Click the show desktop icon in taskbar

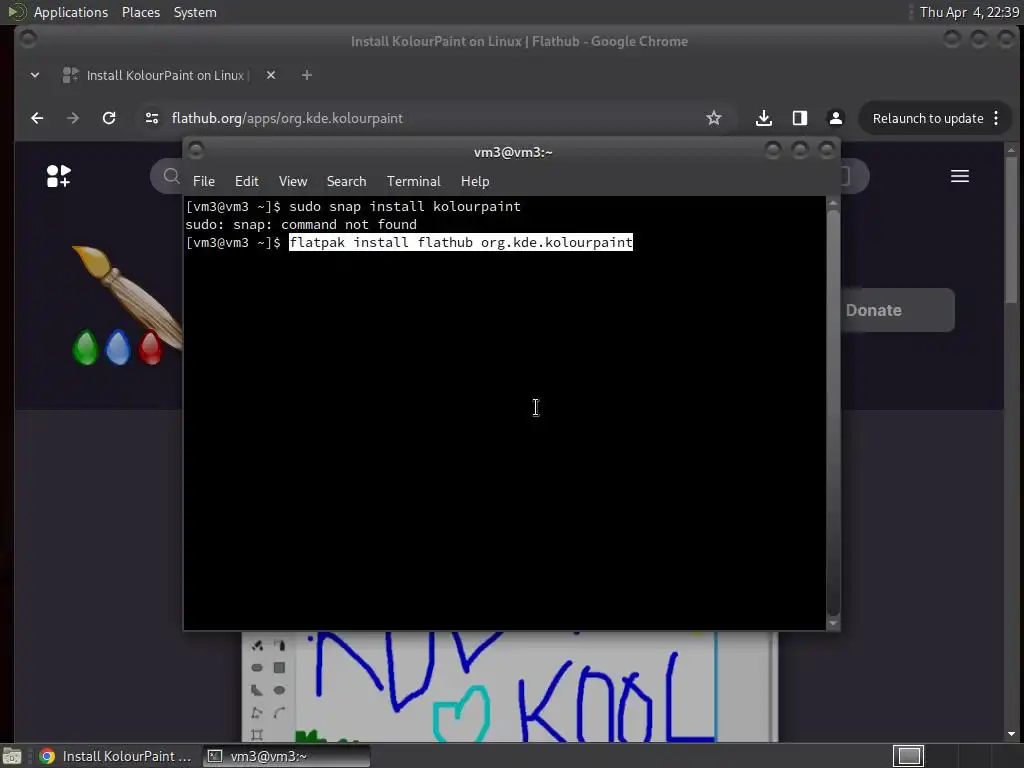click(x=12, y=756)
